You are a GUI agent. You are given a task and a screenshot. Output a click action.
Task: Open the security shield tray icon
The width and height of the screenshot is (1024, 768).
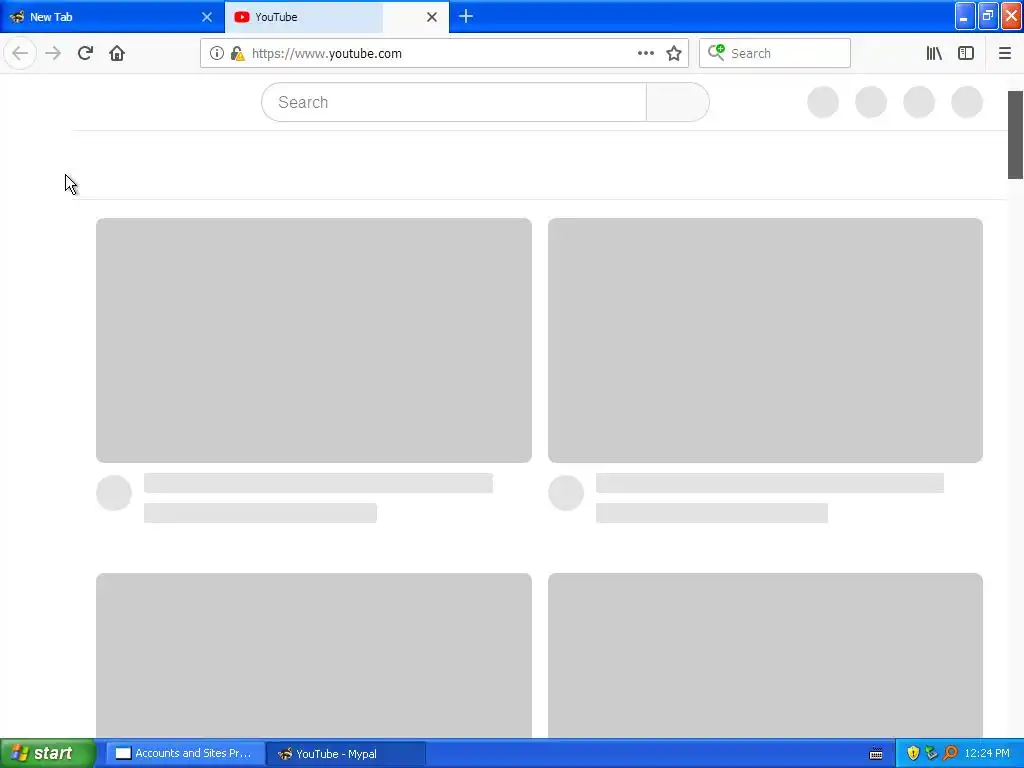[x=913, y=753]
